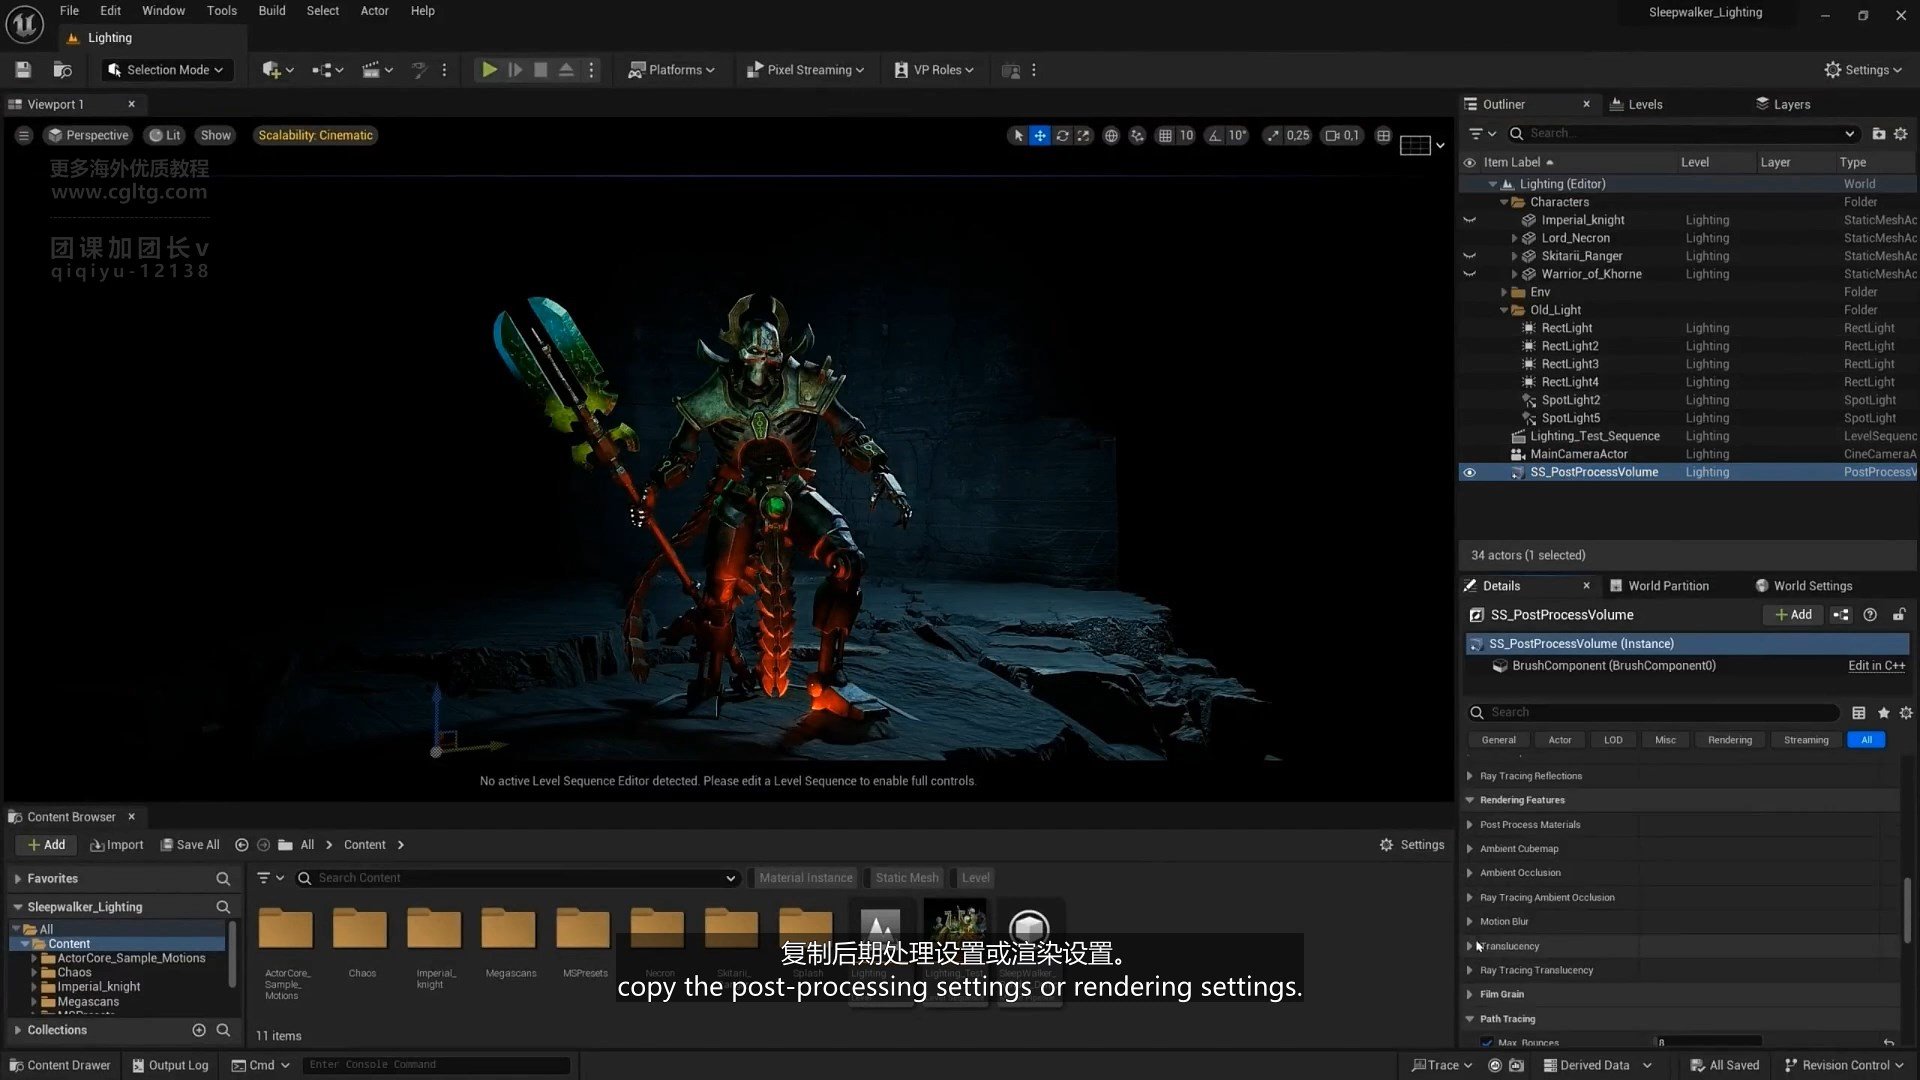Open the Build menu
Viewport: 1920px width, 1080px height.
pos(272,11)
